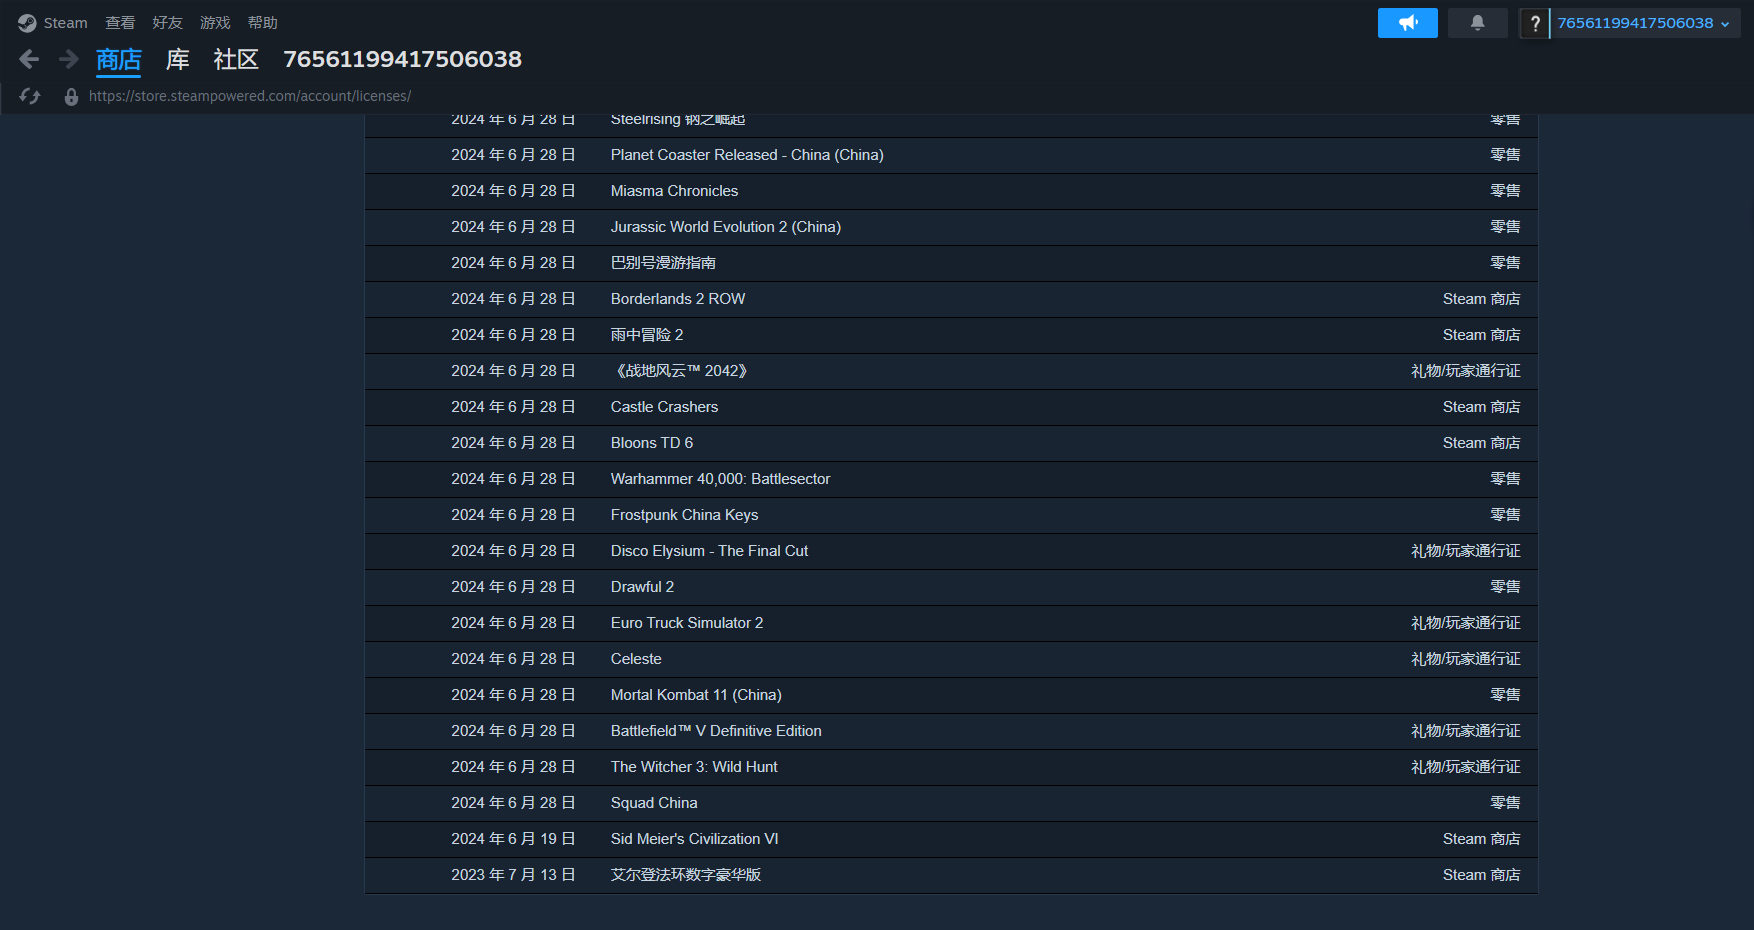This screenshot has height=930, width=1754.
Task: Open profile tab 76561199417506038
Action: (x=402, y=60)
